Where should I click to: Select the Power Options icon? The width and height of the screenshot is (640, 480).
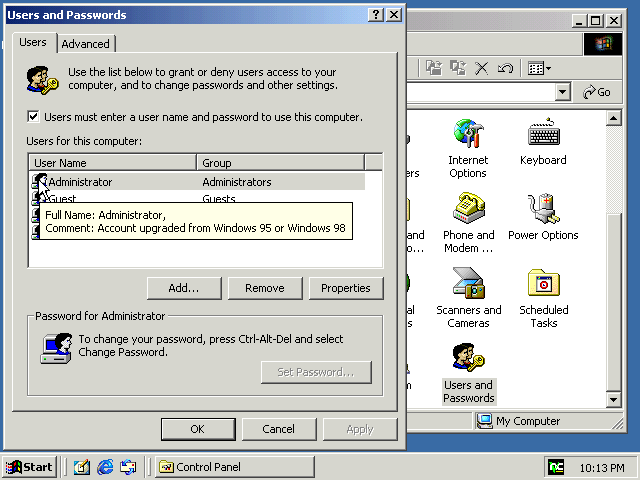pos(543,222)
